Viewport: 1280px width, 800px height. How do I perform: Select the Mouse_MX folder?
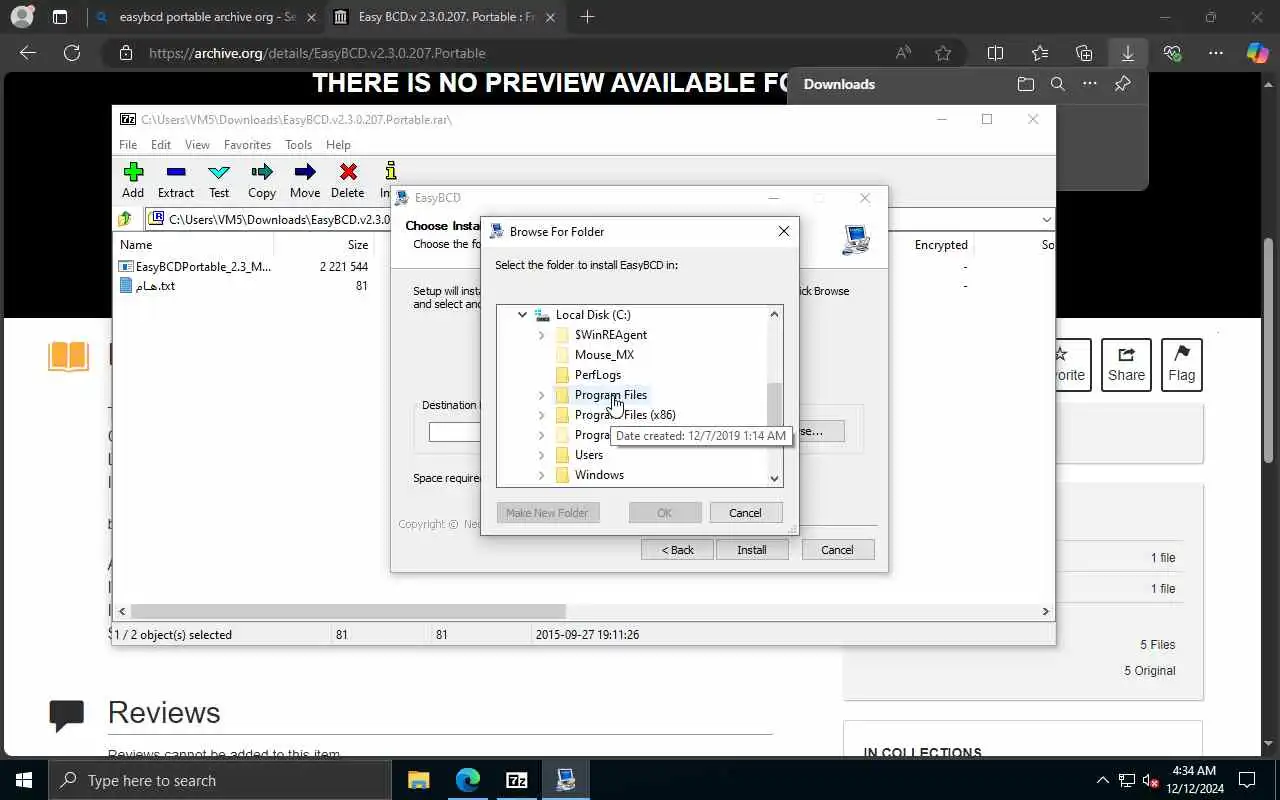tap(604, 355)
